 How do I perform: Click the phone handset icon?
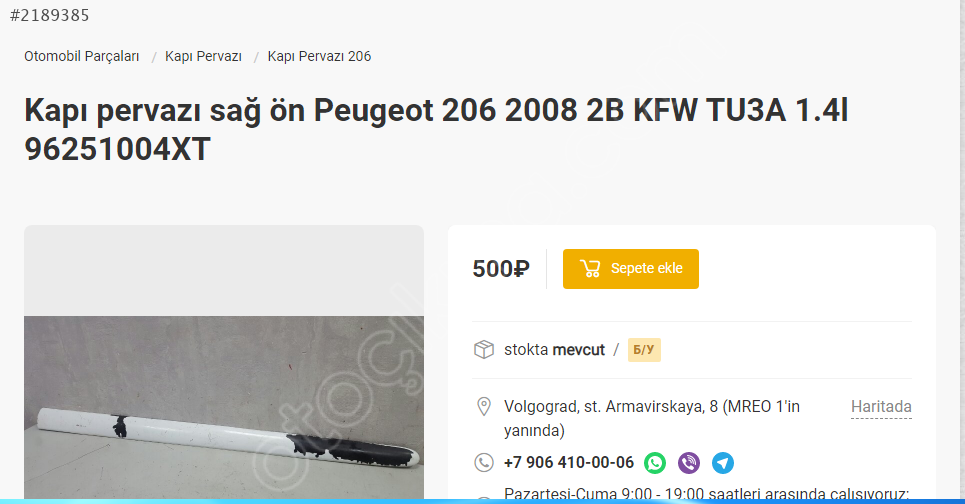484,463
